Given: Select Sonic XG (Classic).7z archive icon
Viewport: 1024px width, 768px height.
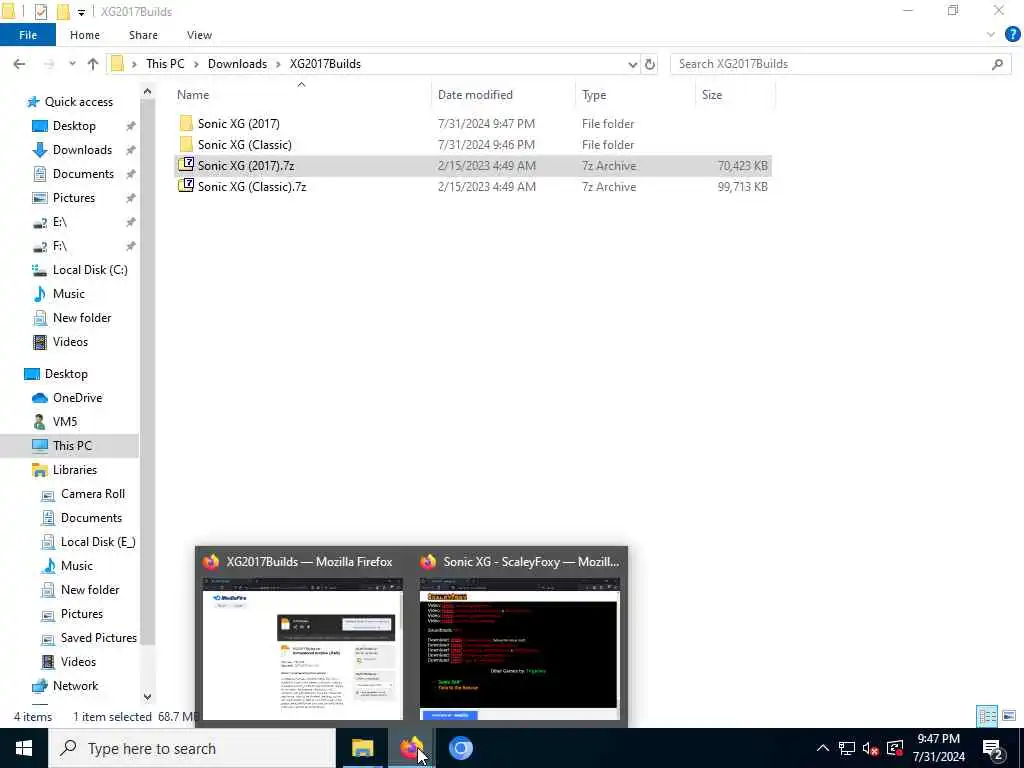Looking at the screenshot, I should 186,186.
